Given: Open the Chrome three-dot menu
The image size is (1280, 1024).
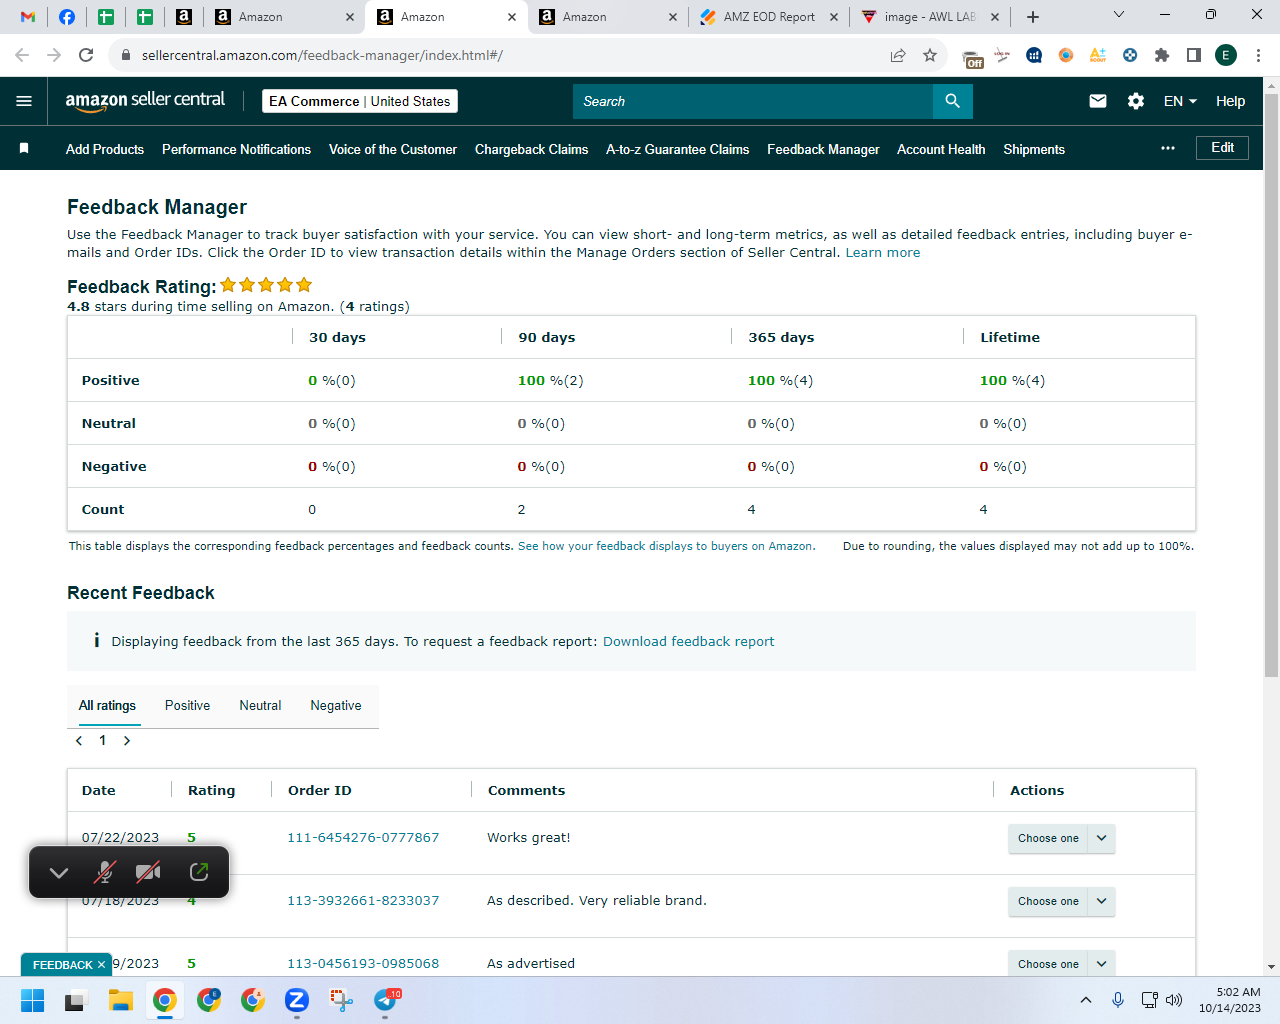Looking at the screenshot, I should coord(1259,55).
